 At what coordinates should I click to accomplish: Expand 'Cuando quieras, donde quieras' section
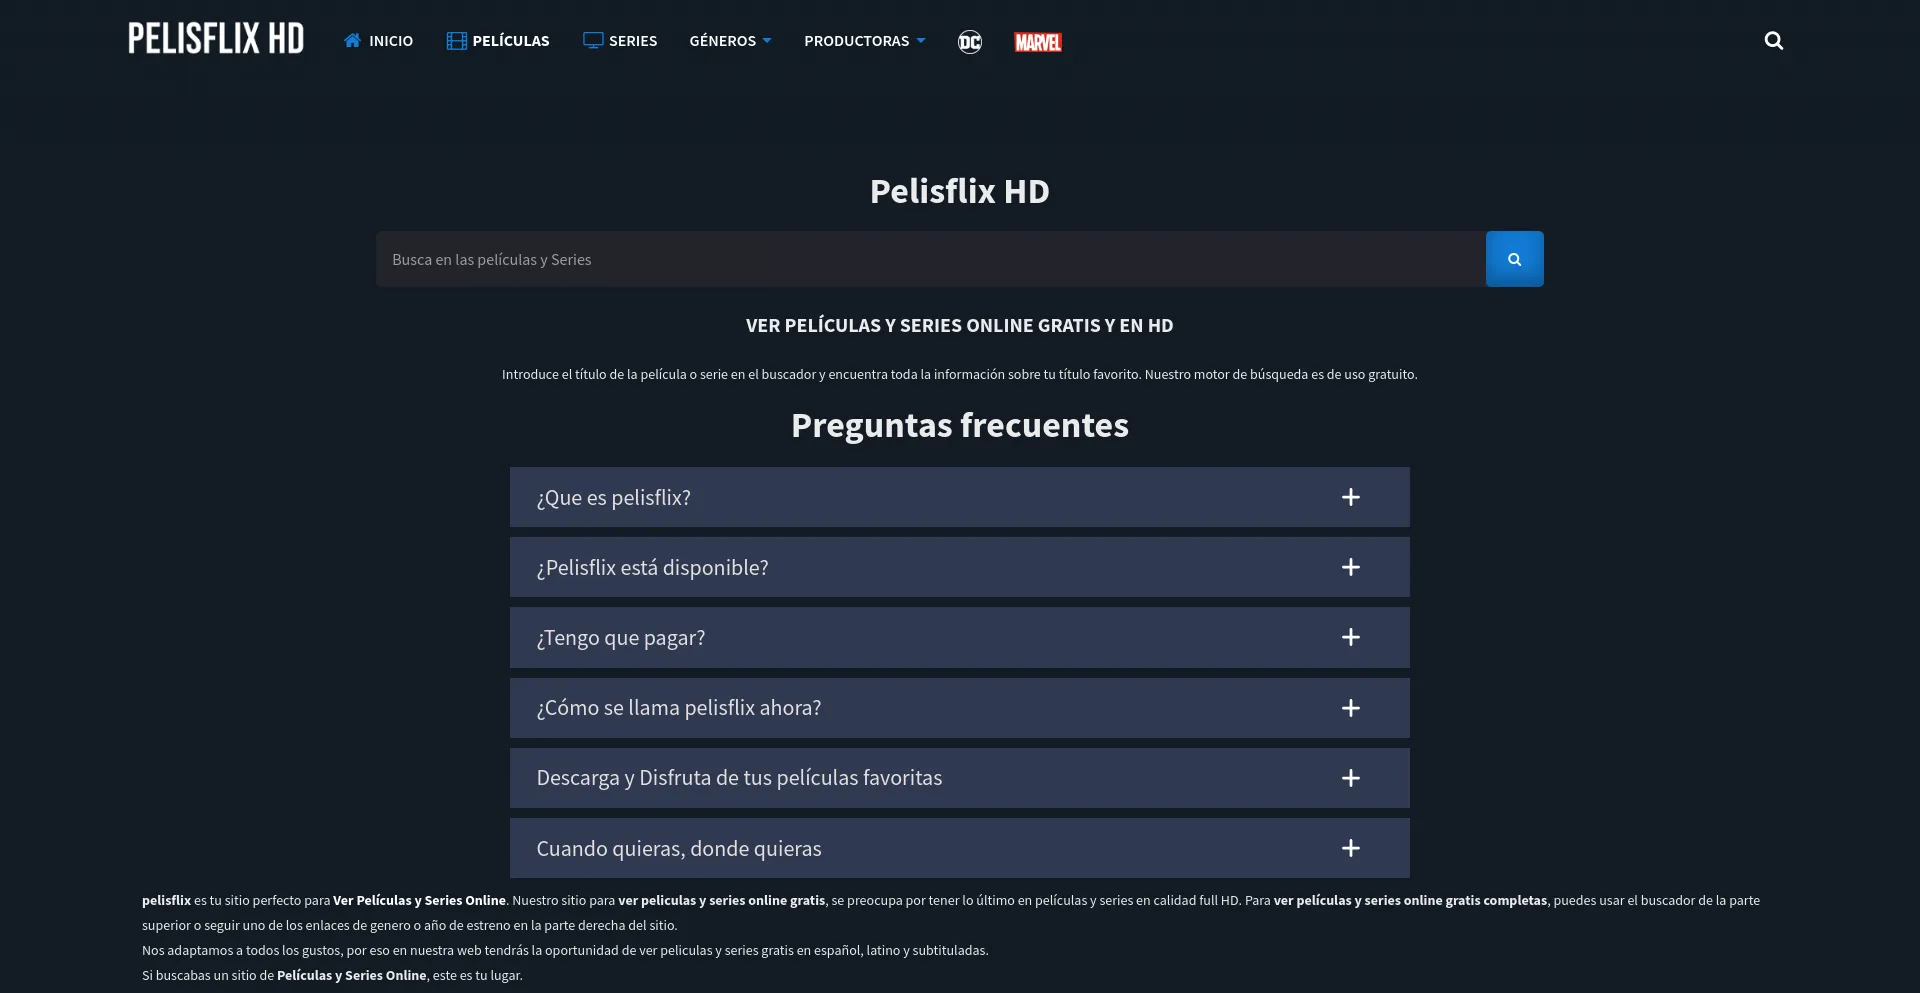[960, 848]
